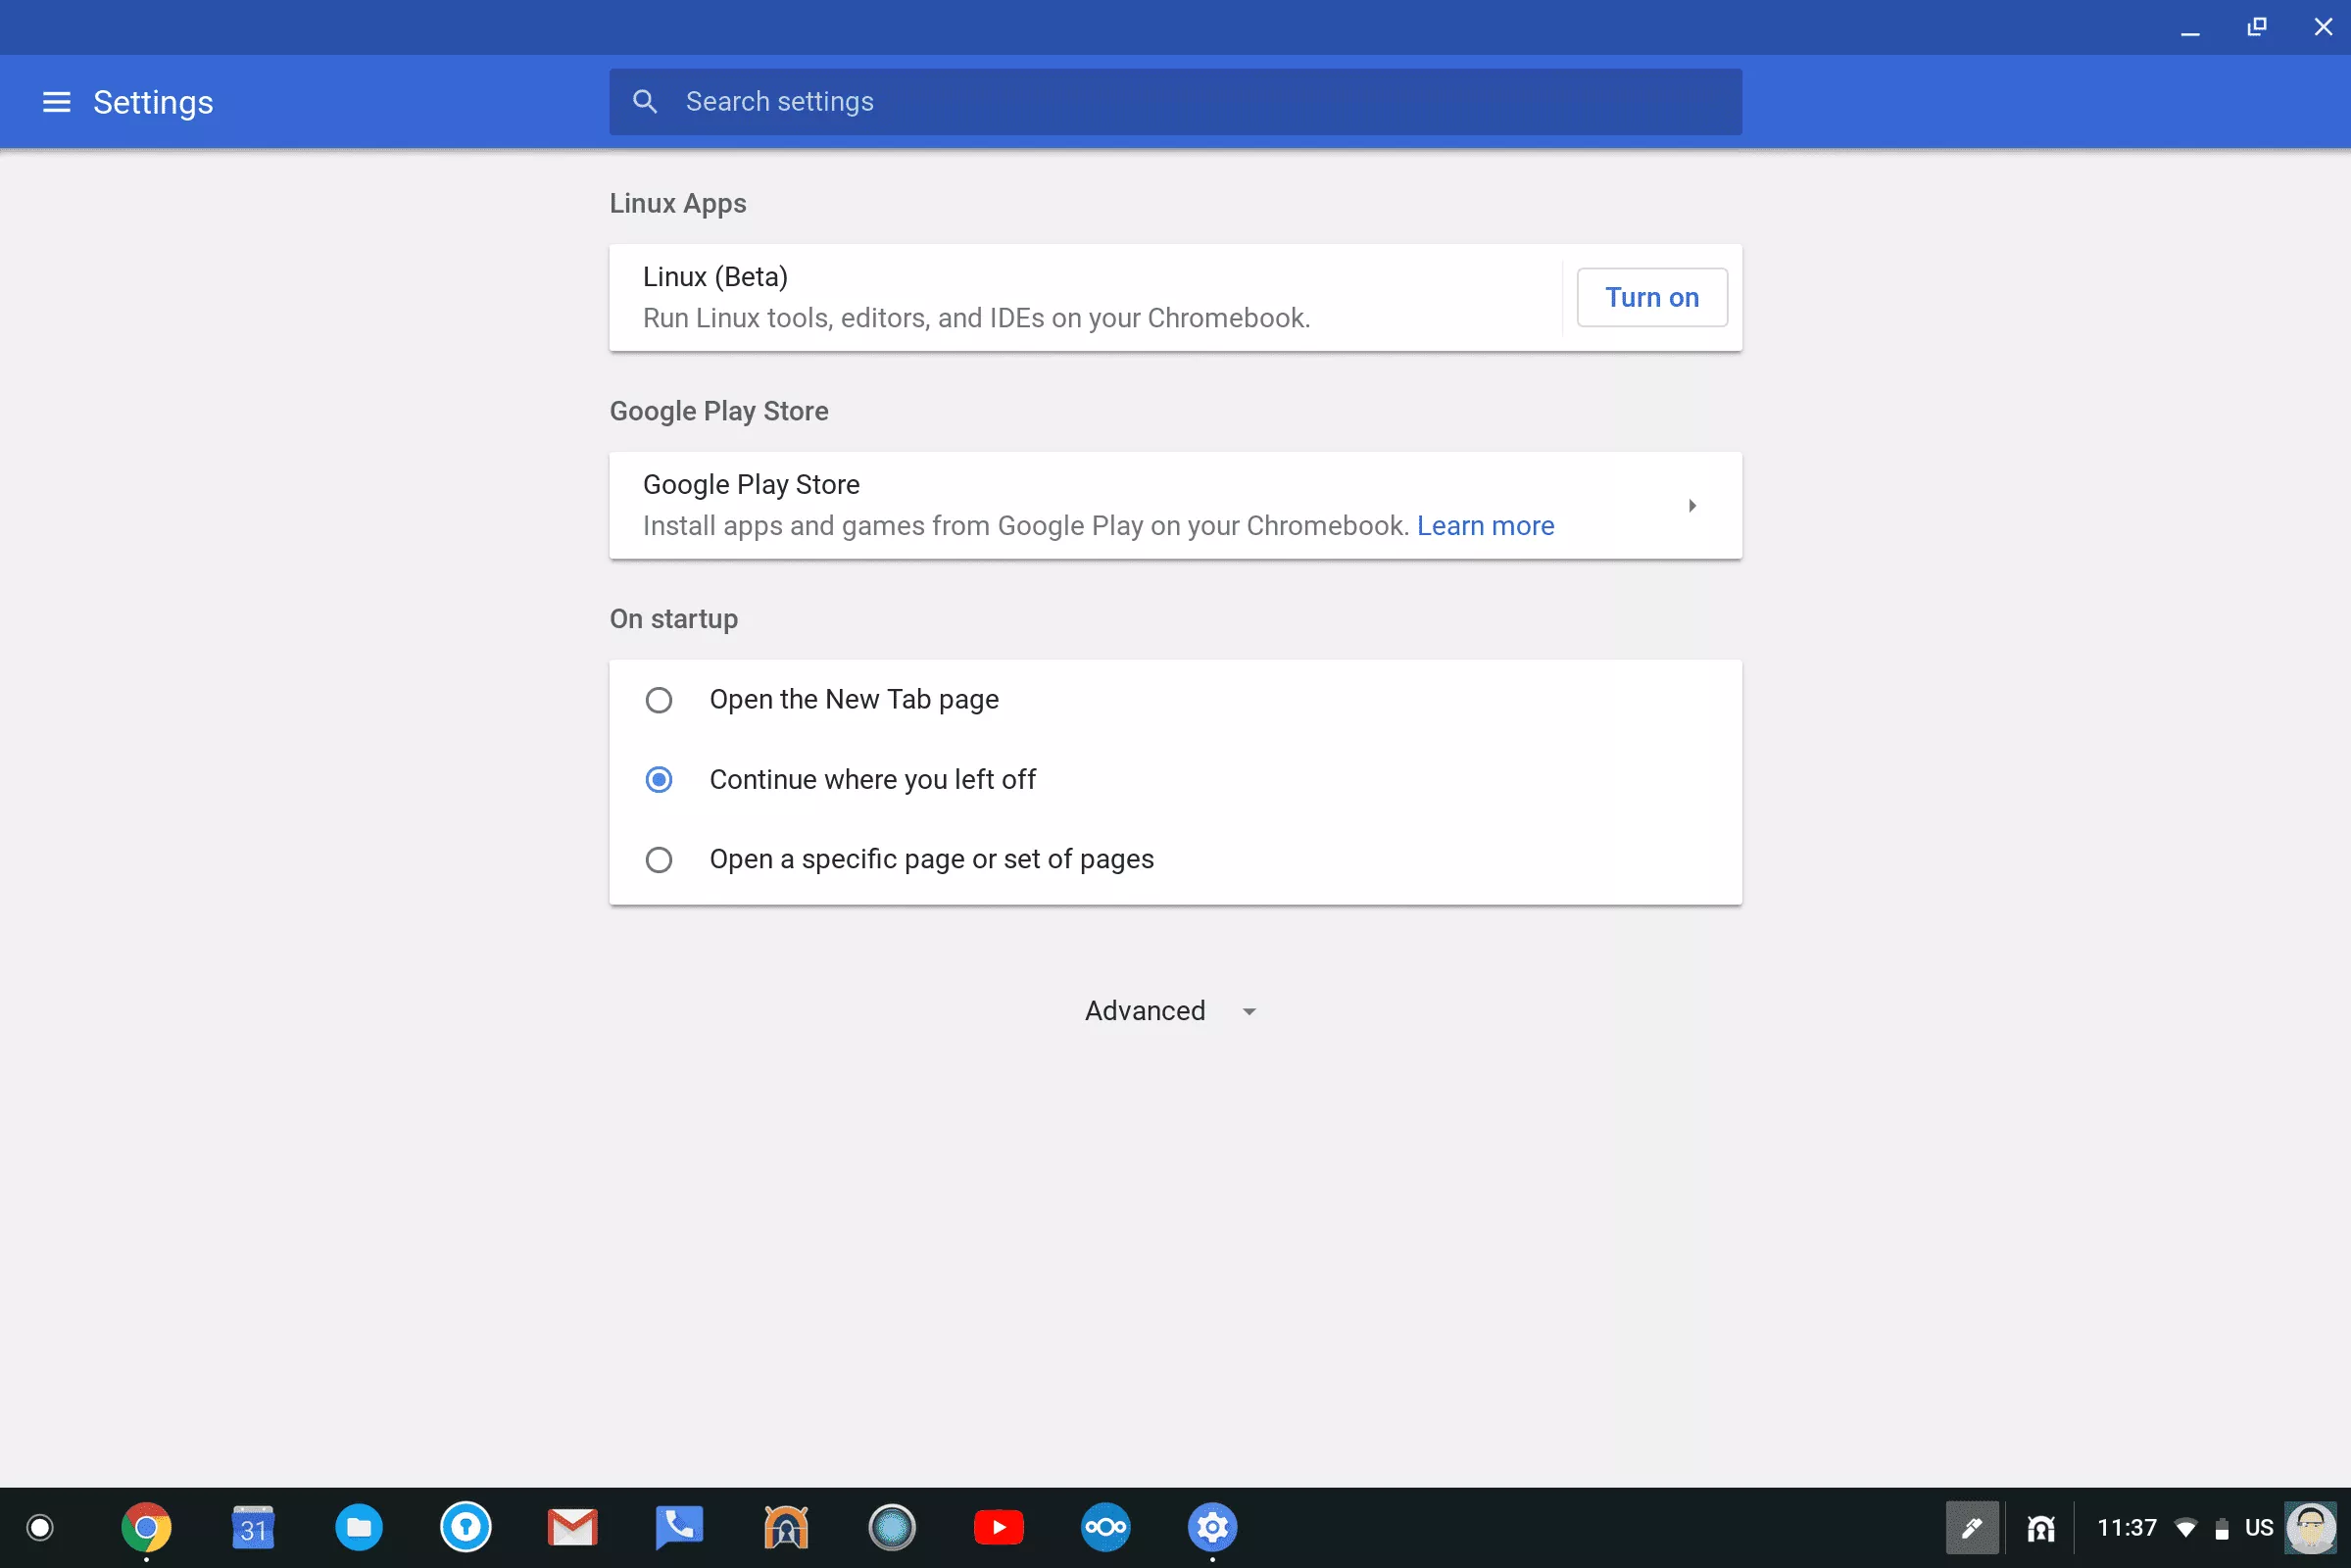Launch YouTube from the shelf
This screenshot has width=2351, height=1568.
[x=998, y=1527]
